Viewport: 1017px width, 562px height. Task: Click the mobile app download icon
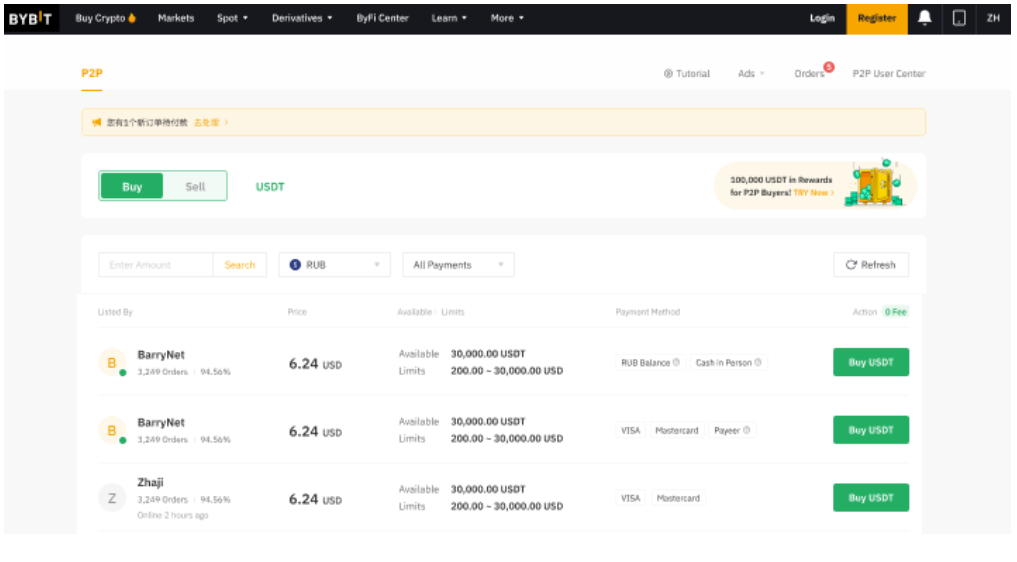pos(959,18)
